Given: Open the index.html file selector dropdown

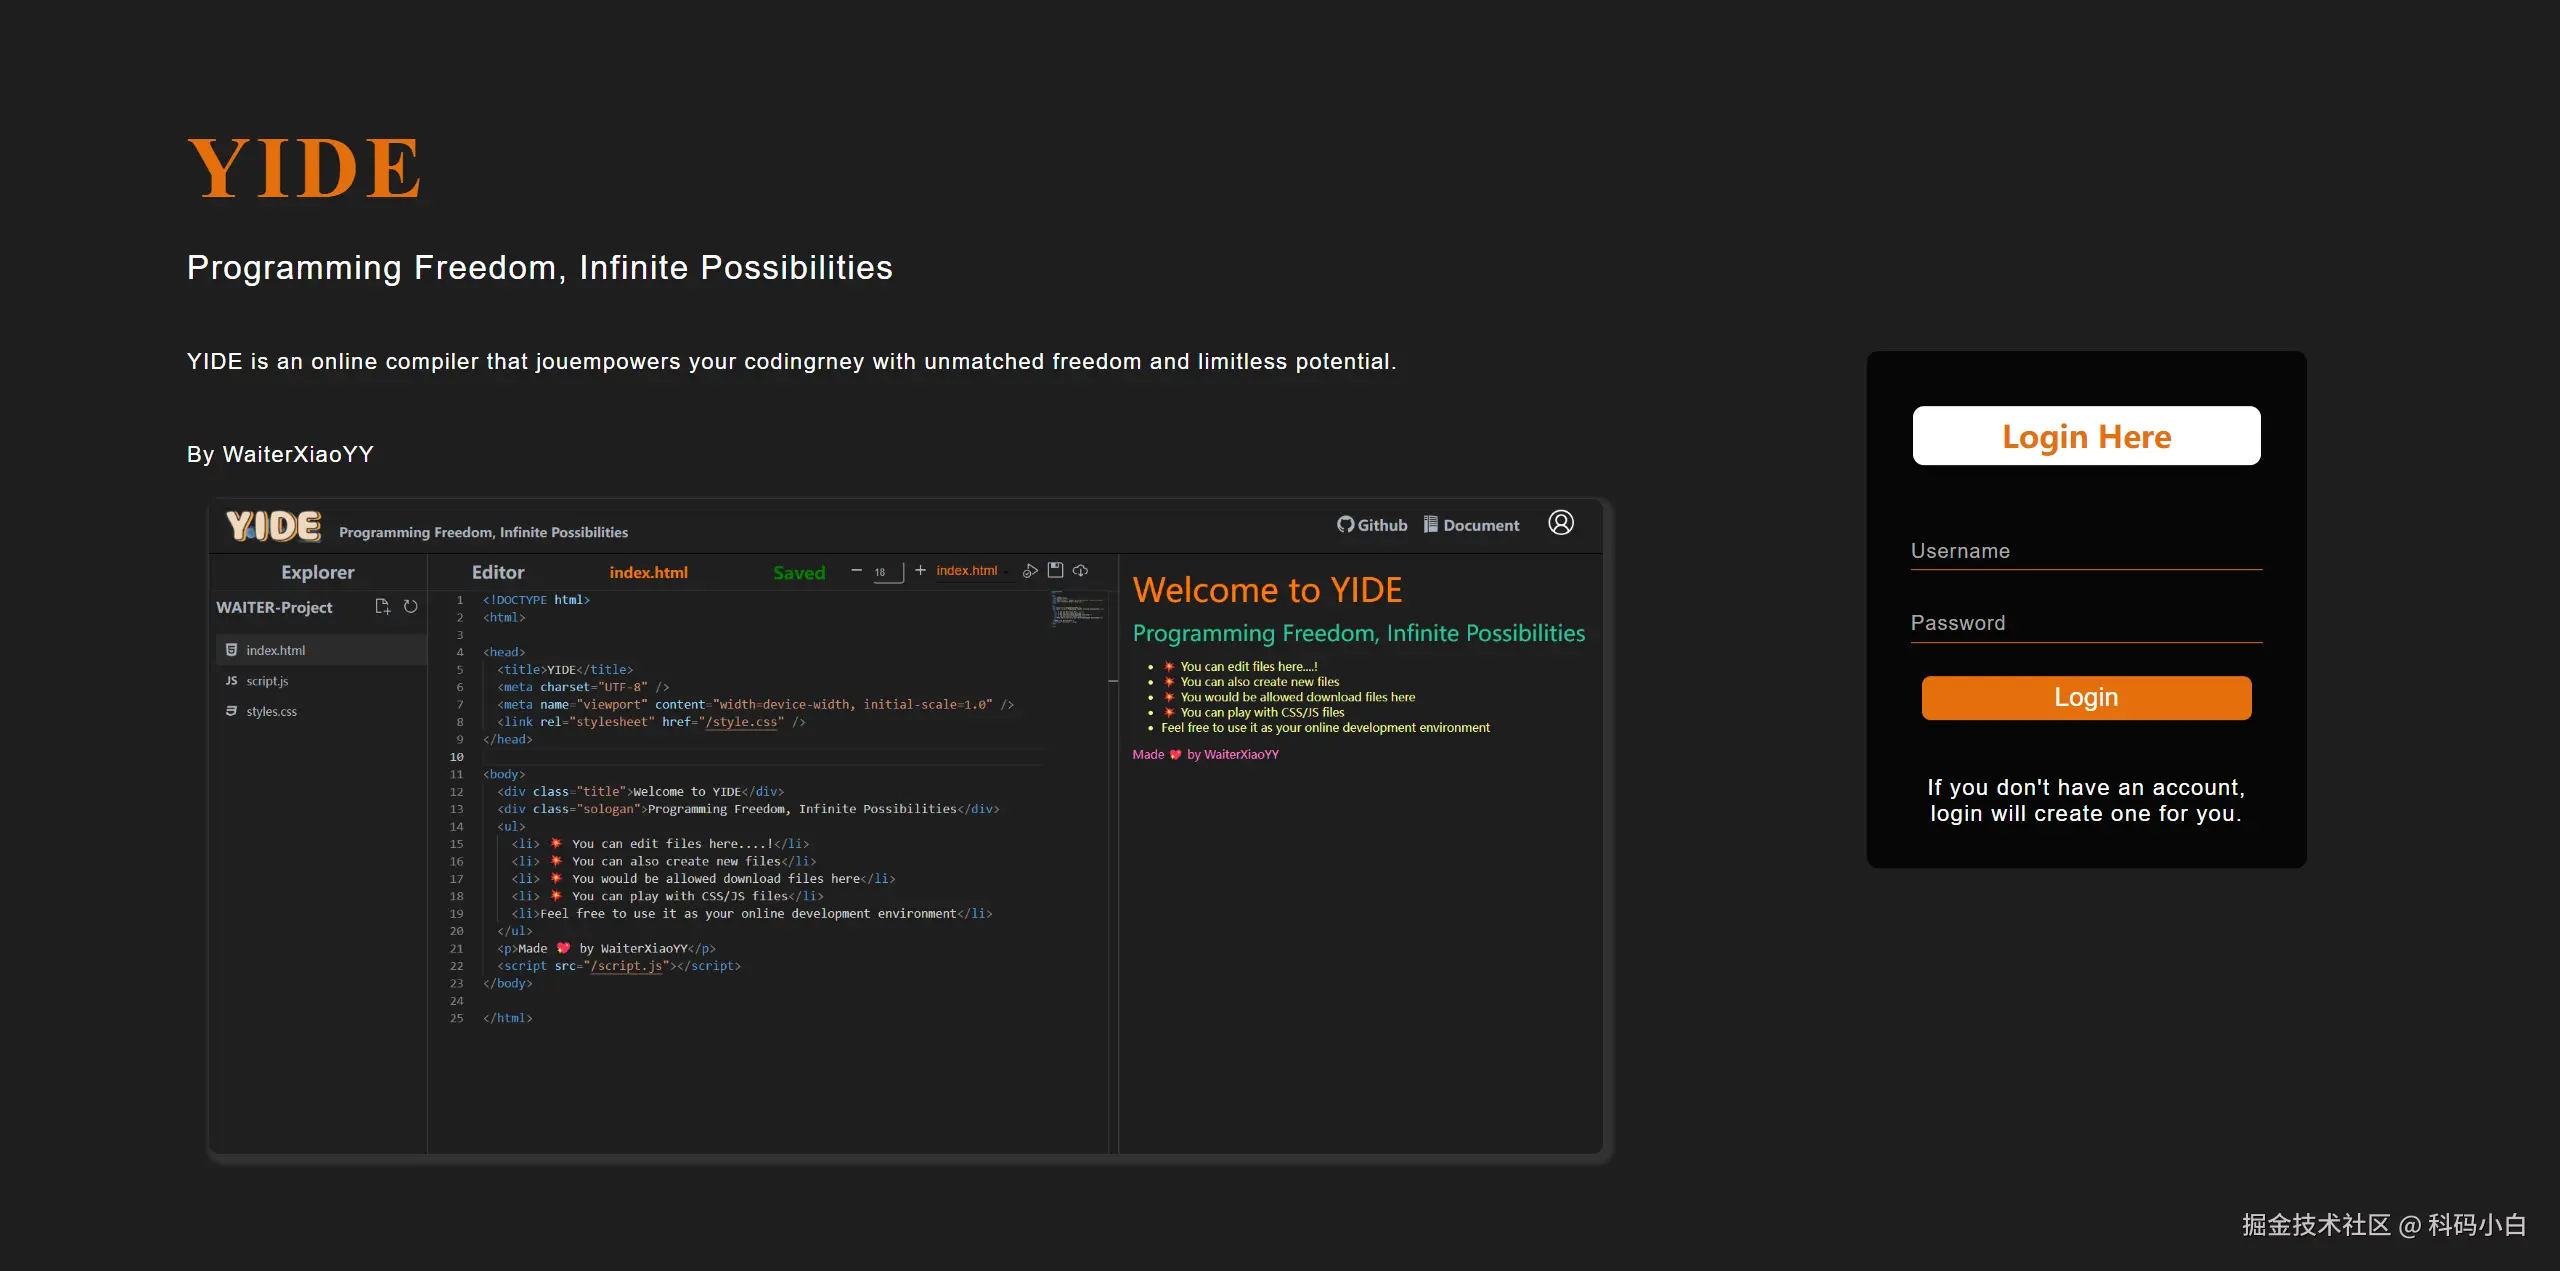Looking at the screenshot, I should pos(966,571).
